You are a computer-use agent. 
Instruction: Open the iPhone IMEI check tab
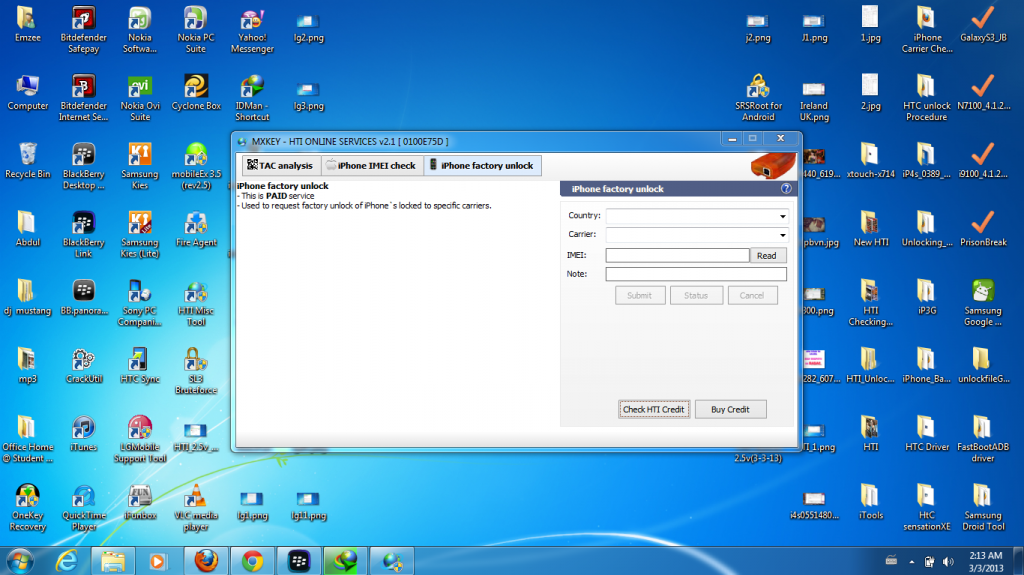pos(372,165)
